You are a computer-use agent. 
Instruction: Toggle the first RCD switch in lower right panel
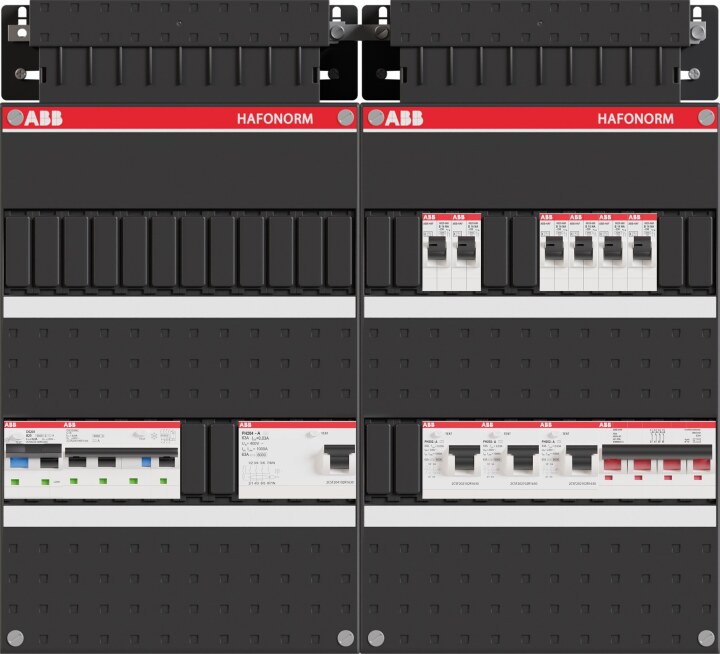(462, 460)
